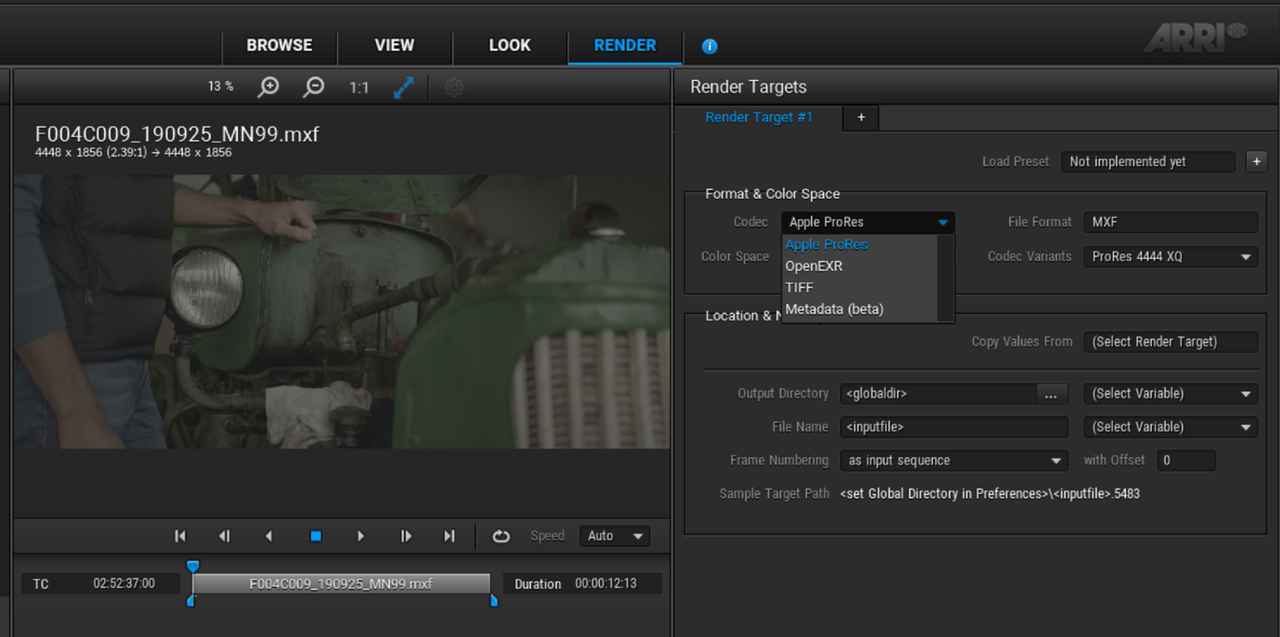Click the Output Directory text field
The width and height of the screenshot is (1280, 637).
[937, 394]
